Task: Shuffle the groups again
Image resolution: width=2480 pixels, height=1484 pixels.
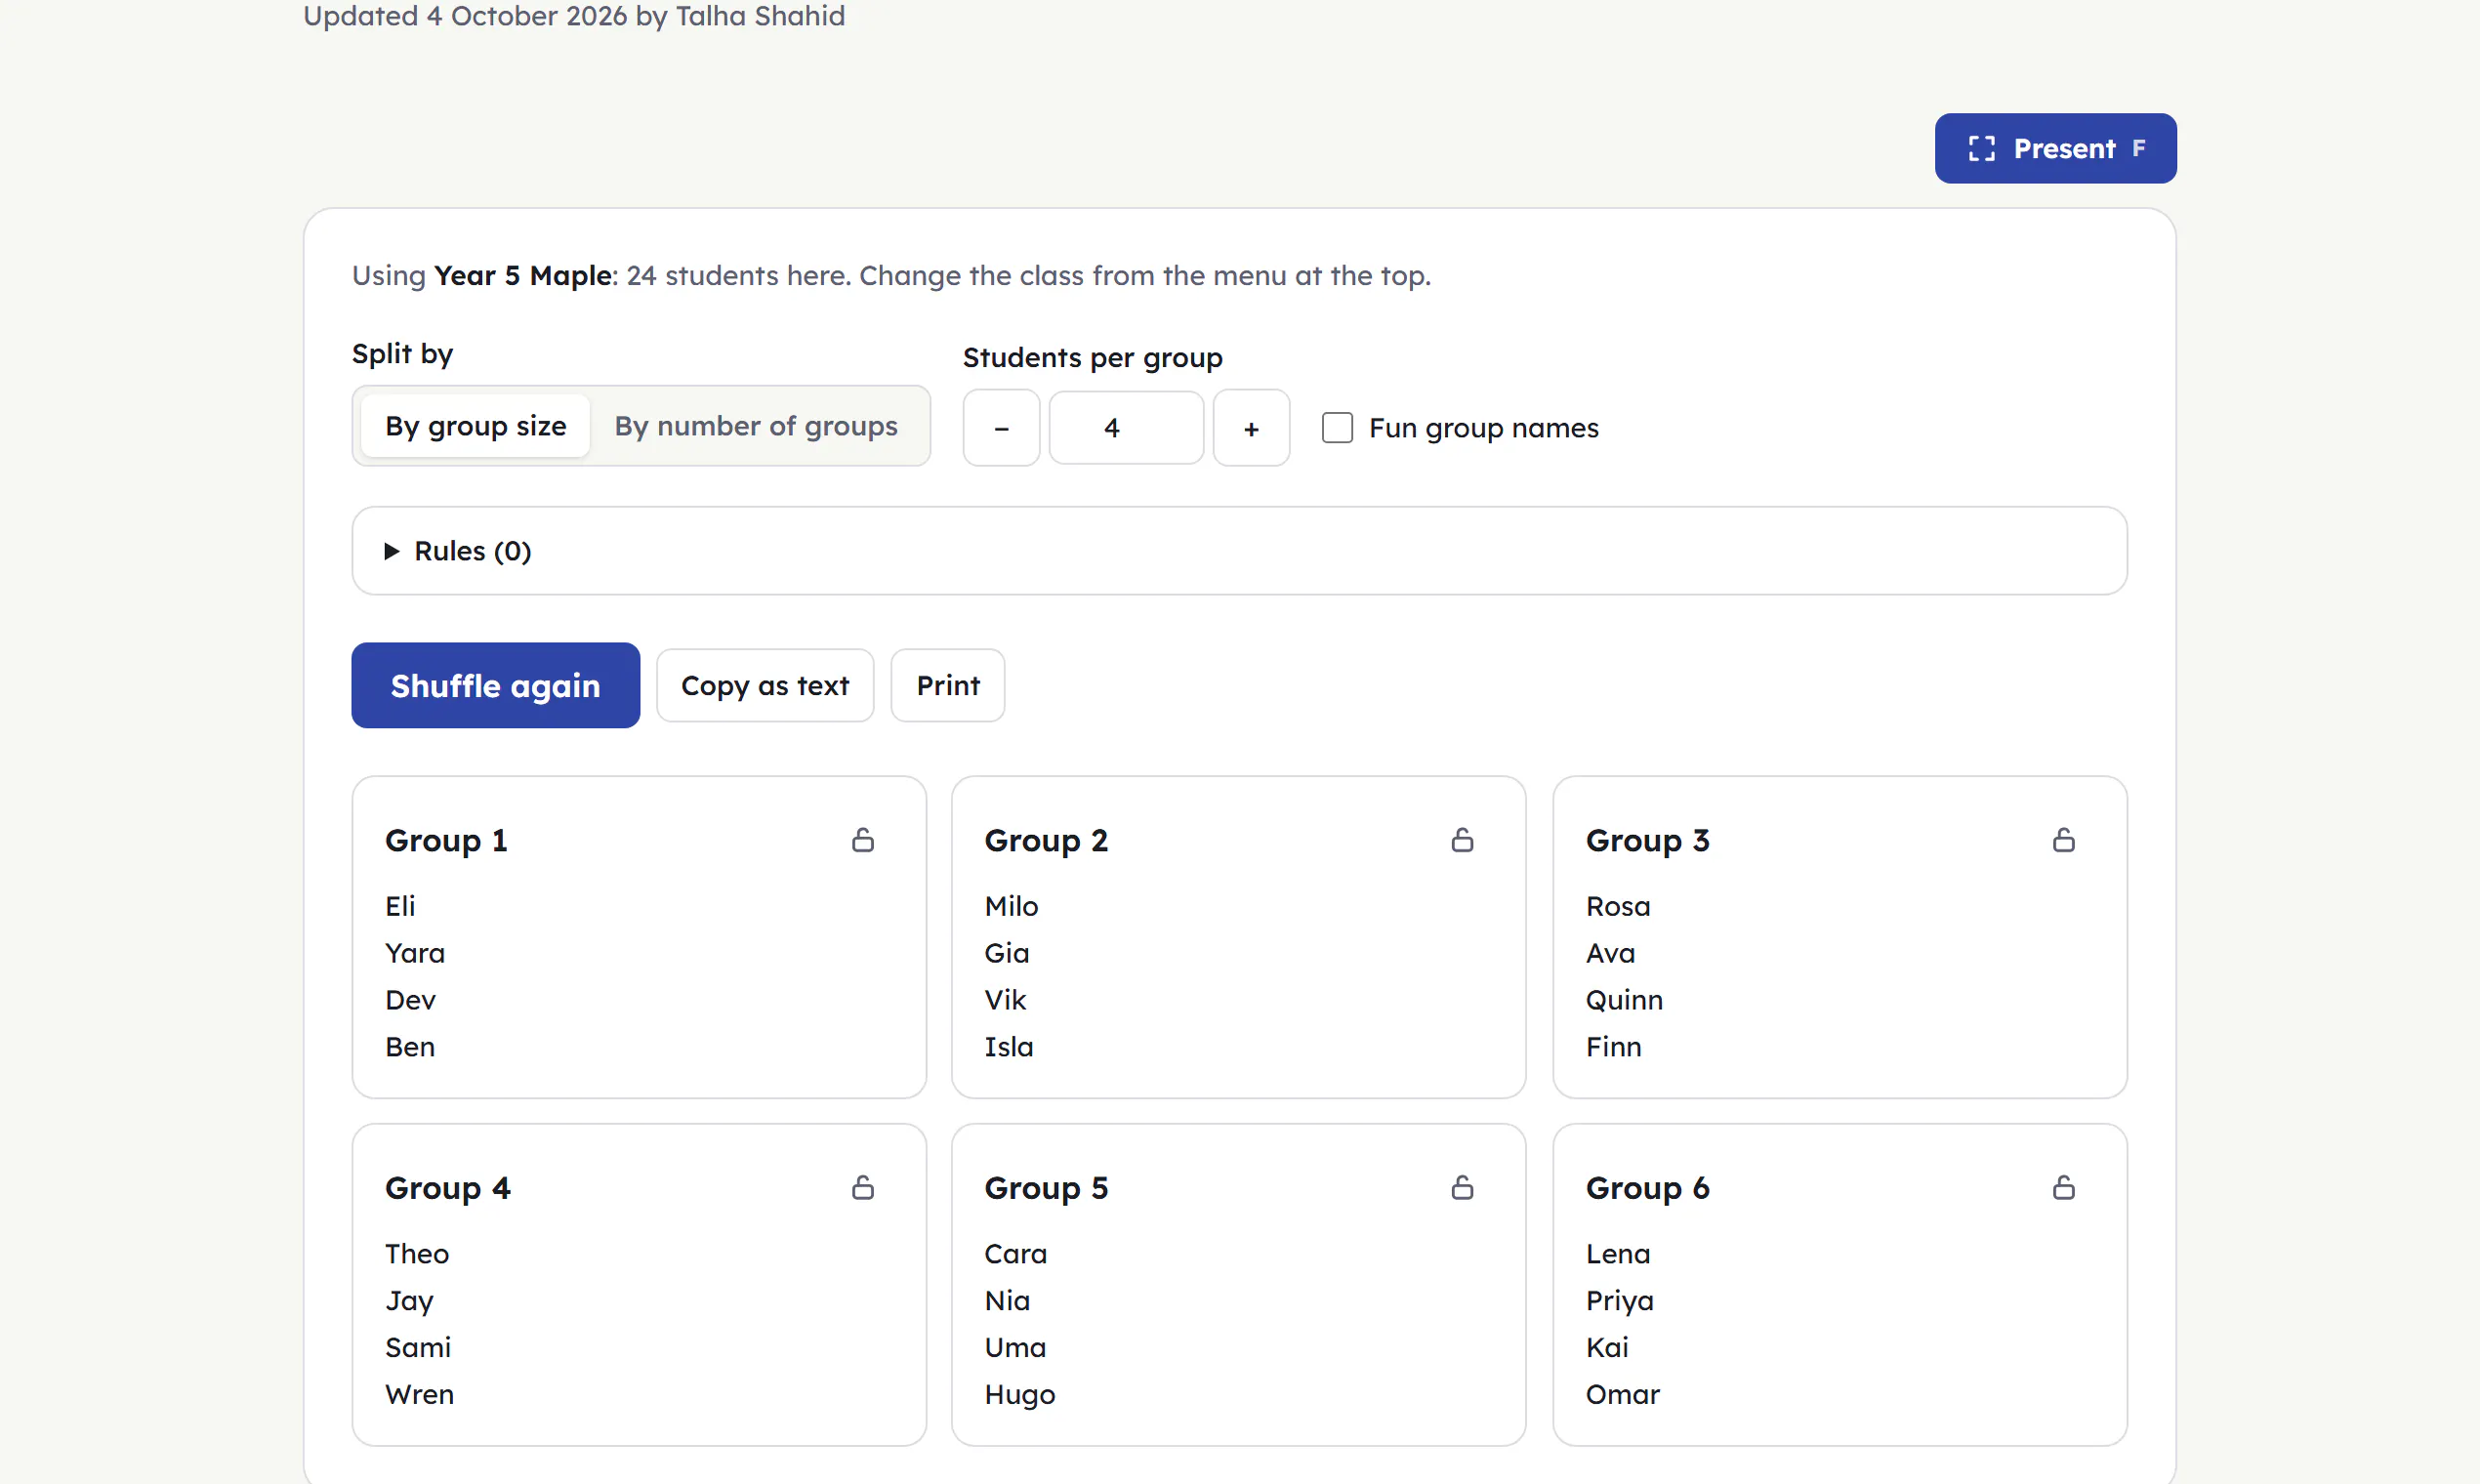Action: tap(495, 685)
